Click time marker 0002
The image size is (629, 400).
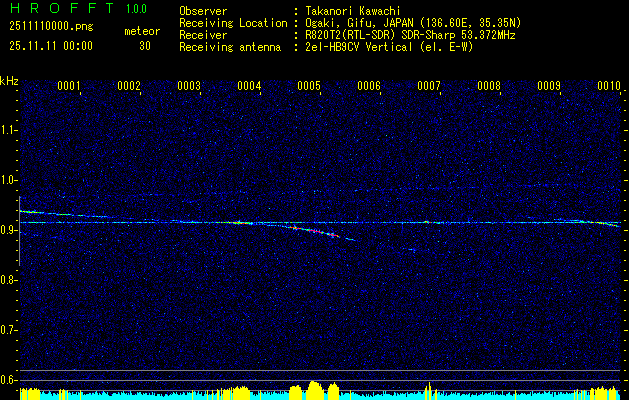click(129, 86)
